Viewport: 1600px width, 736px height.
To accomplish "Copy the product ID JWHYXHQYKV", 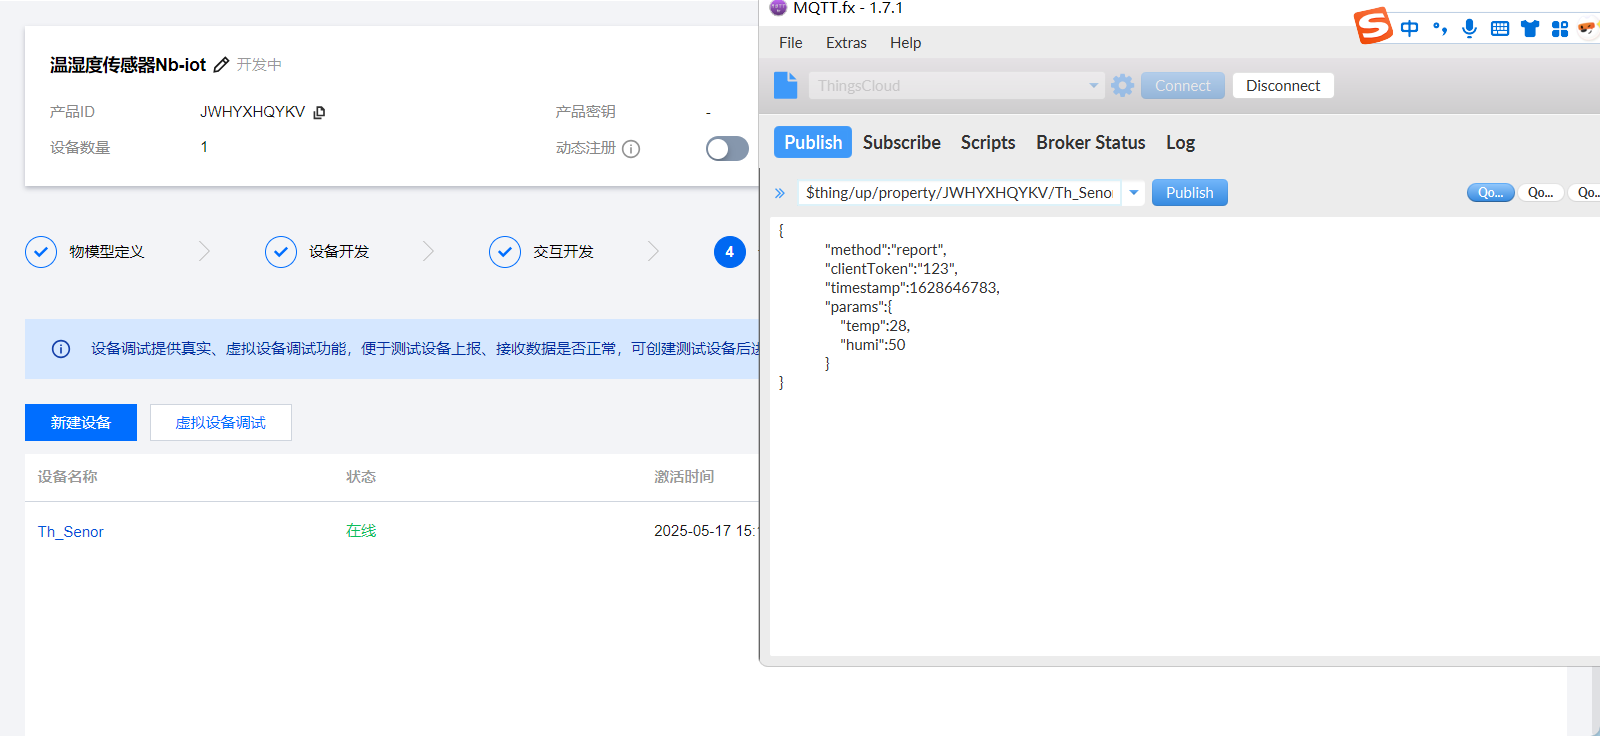I will click(319, 112).
